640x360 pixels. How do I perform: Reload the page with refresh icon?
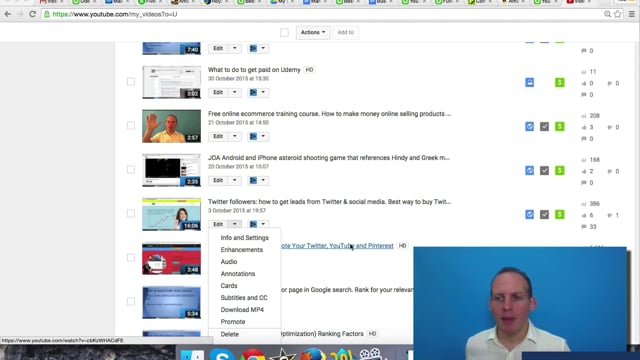(x=33, y=14)
